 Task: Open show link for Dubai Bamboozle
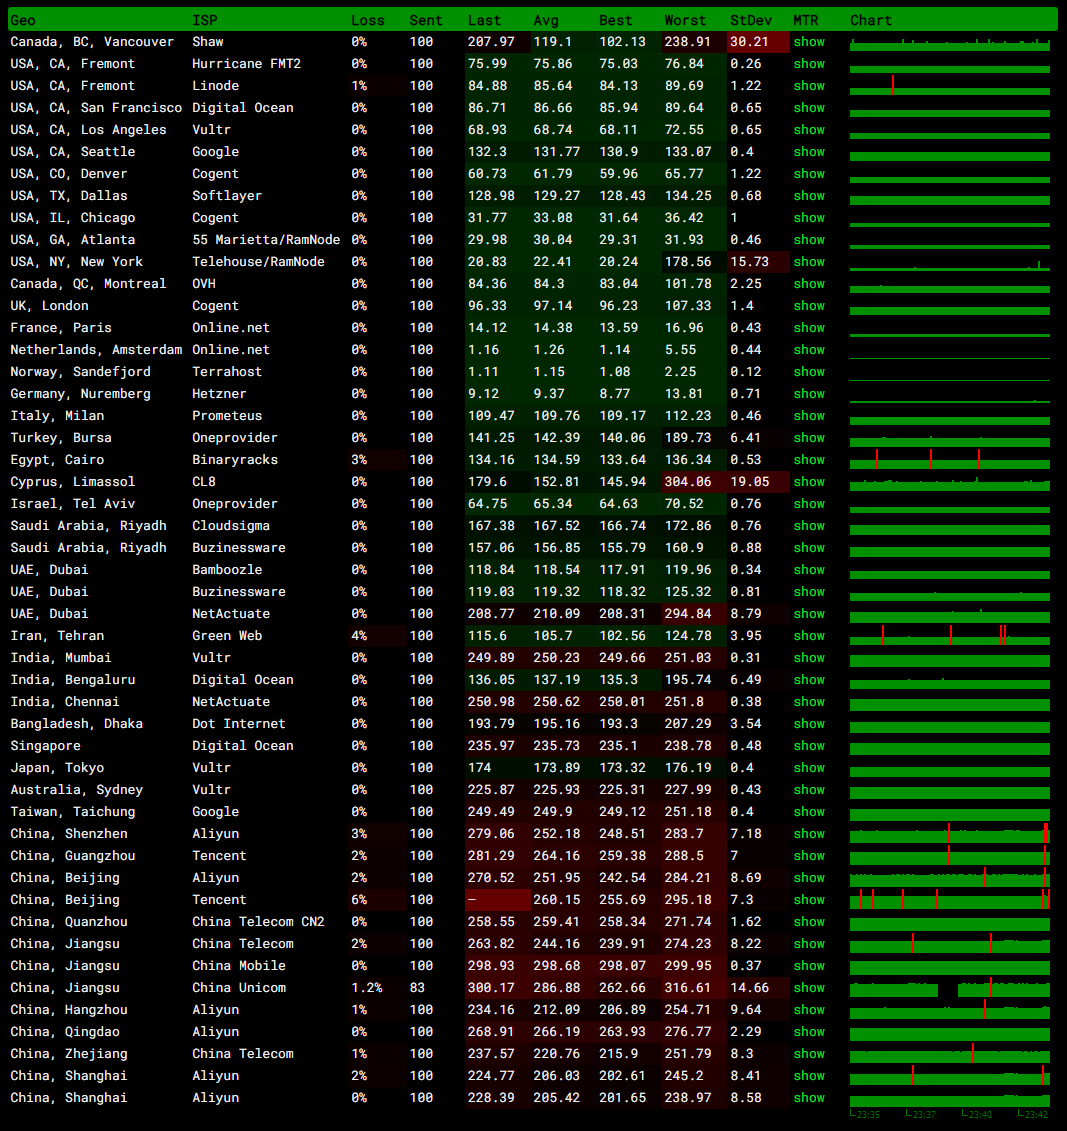pos(809,570)
